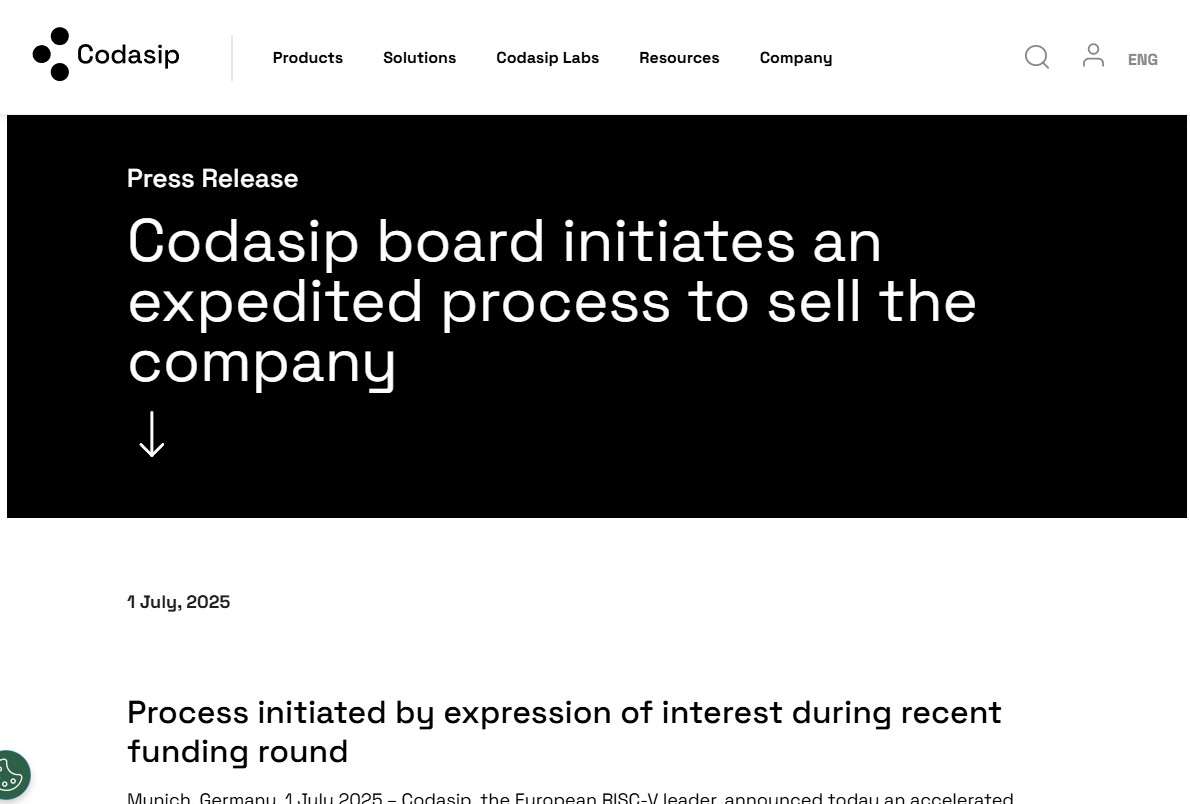Open the Company menu item
The image size is (1190, 804).
pos(795,58)
